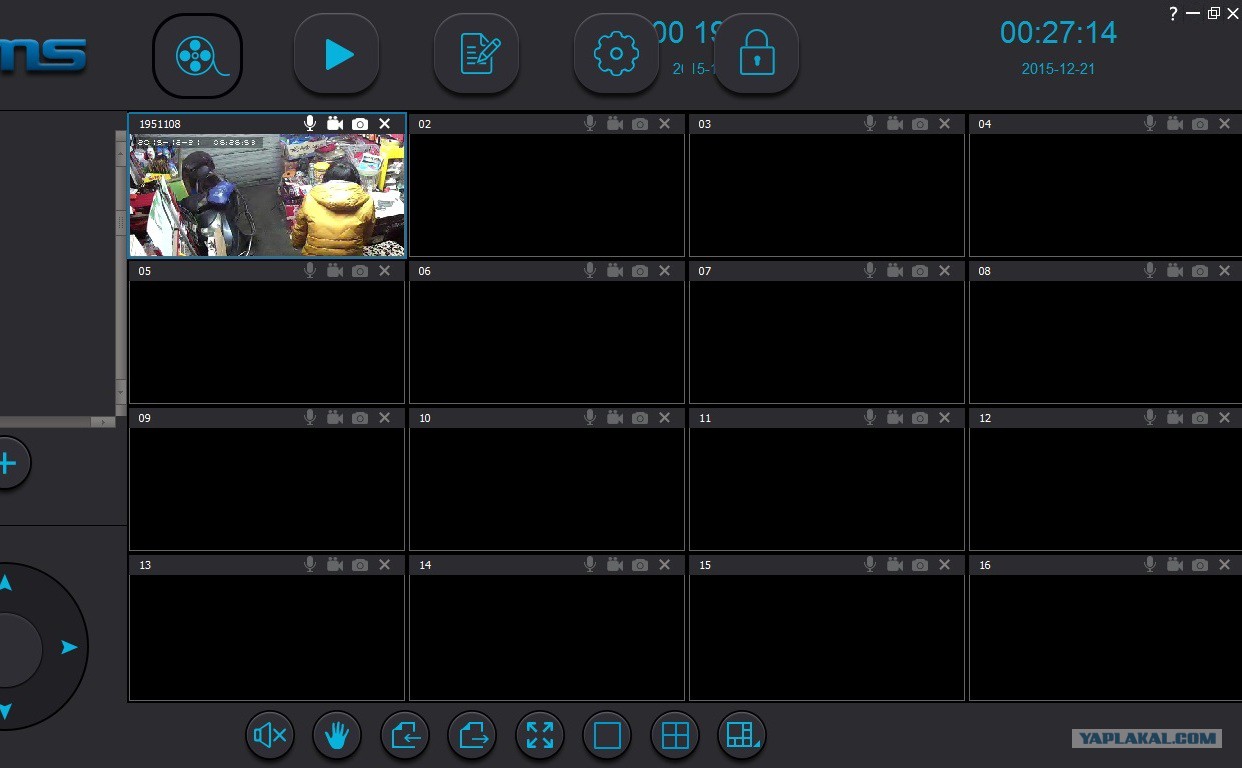Switch to single-window layout
The height and width of the screenshot is (768, 1242).
(x=607, y=736)
